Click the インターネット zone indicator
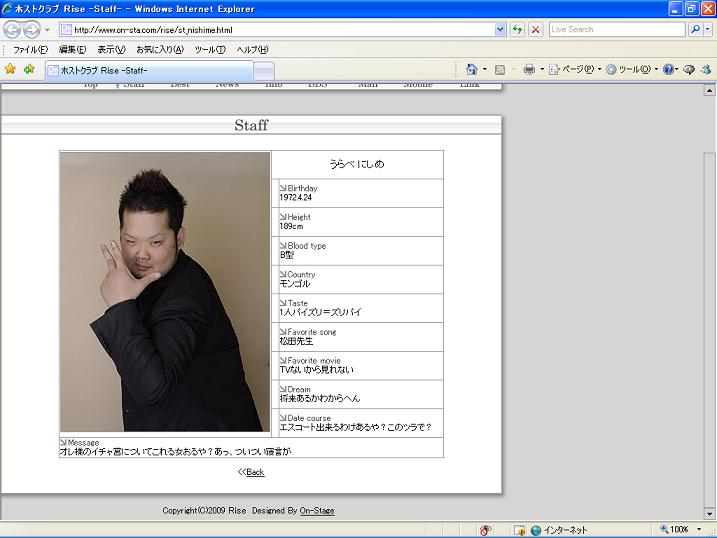This screenshot has height=538, width=717. pyautogui.click(x=559, y=530)
